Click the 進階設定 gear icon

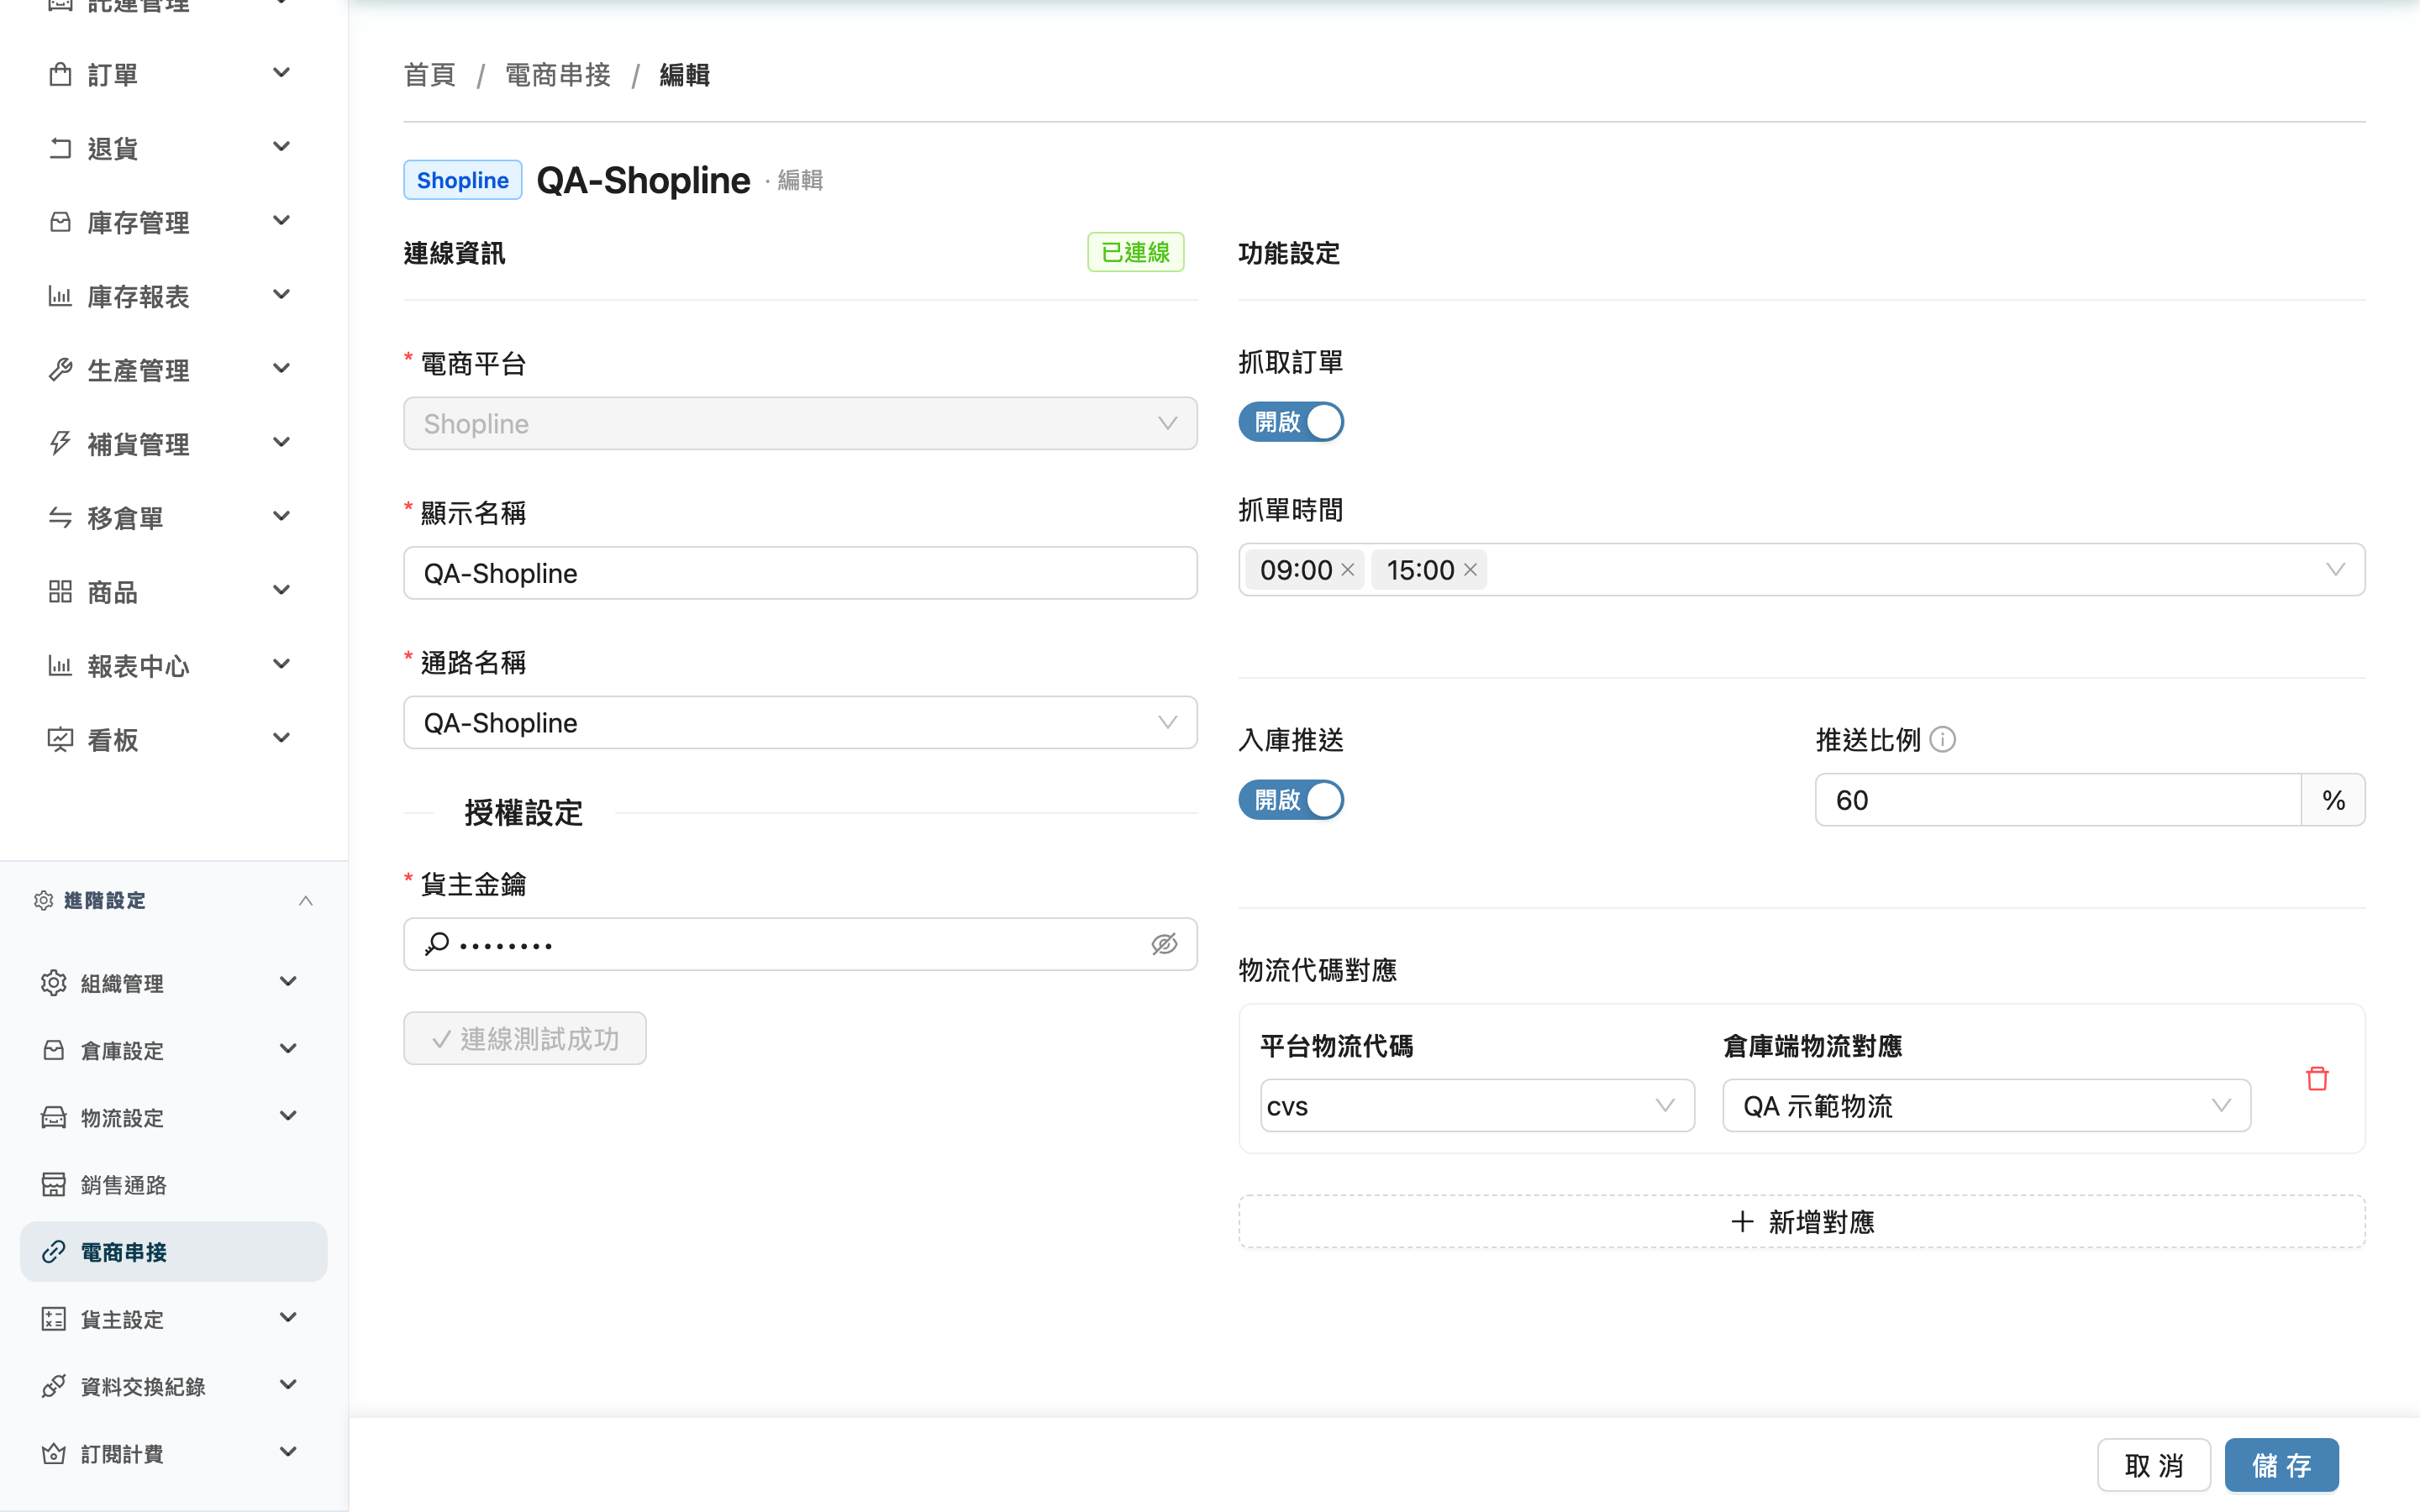44,900
